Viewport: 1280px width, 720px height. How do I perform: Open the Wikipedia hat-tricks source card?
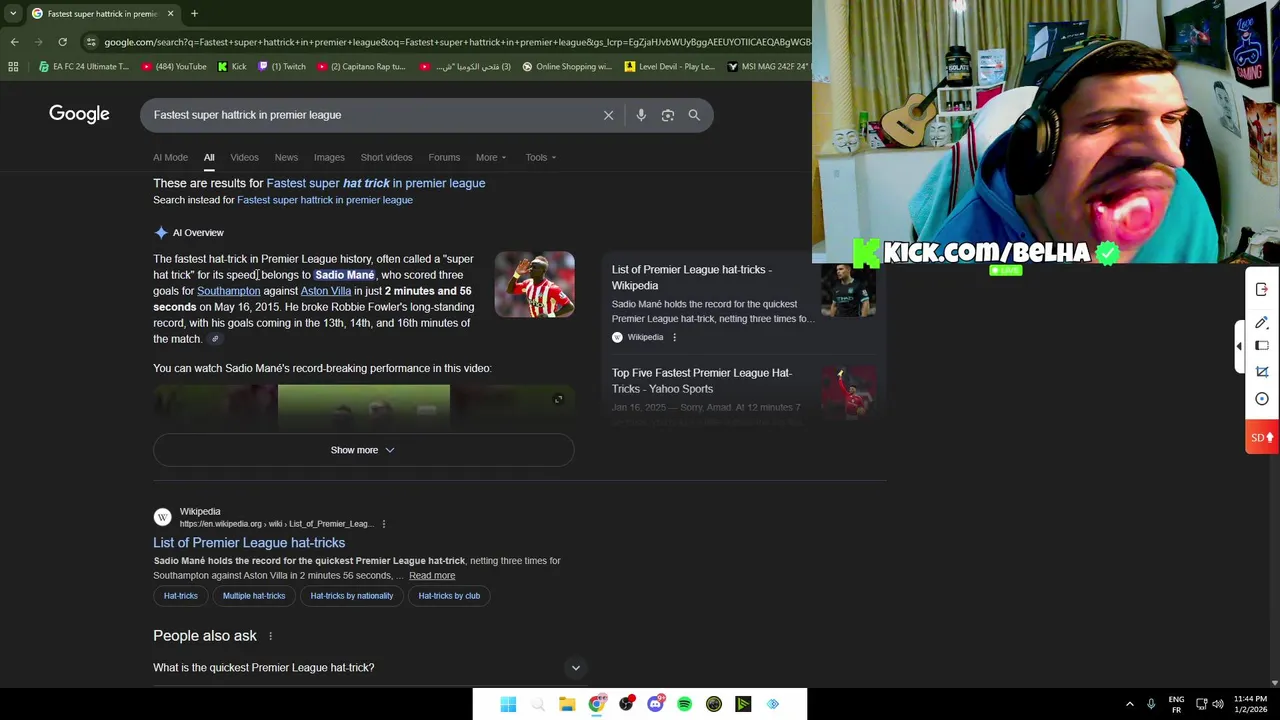[744, 302]
